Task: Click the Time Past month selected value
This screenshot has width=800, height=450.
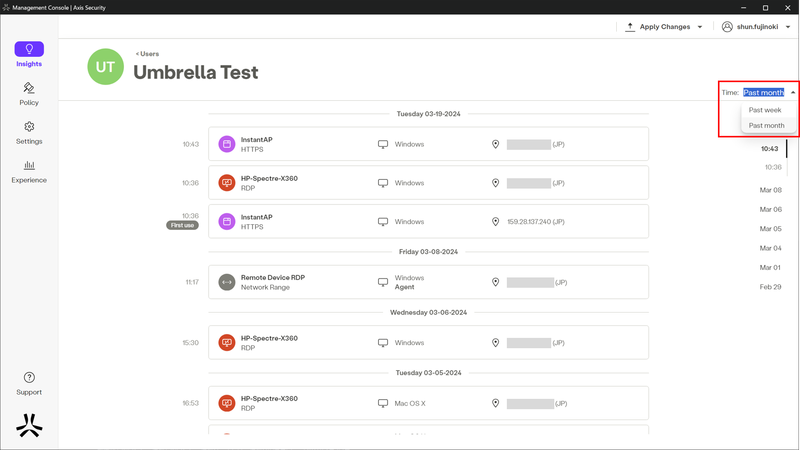Action: pyautogui.click(x=764, y=92)
